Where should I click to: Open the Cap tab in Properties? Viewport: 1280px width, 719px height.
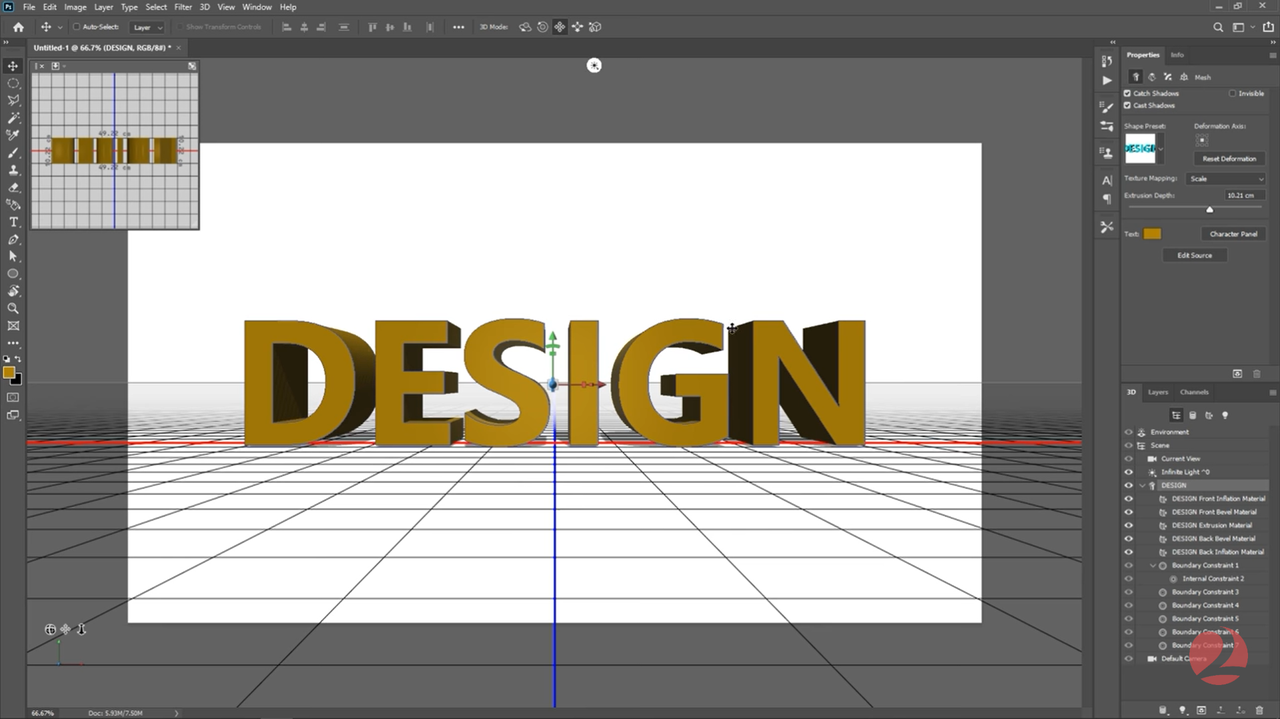coord(1167,77)
